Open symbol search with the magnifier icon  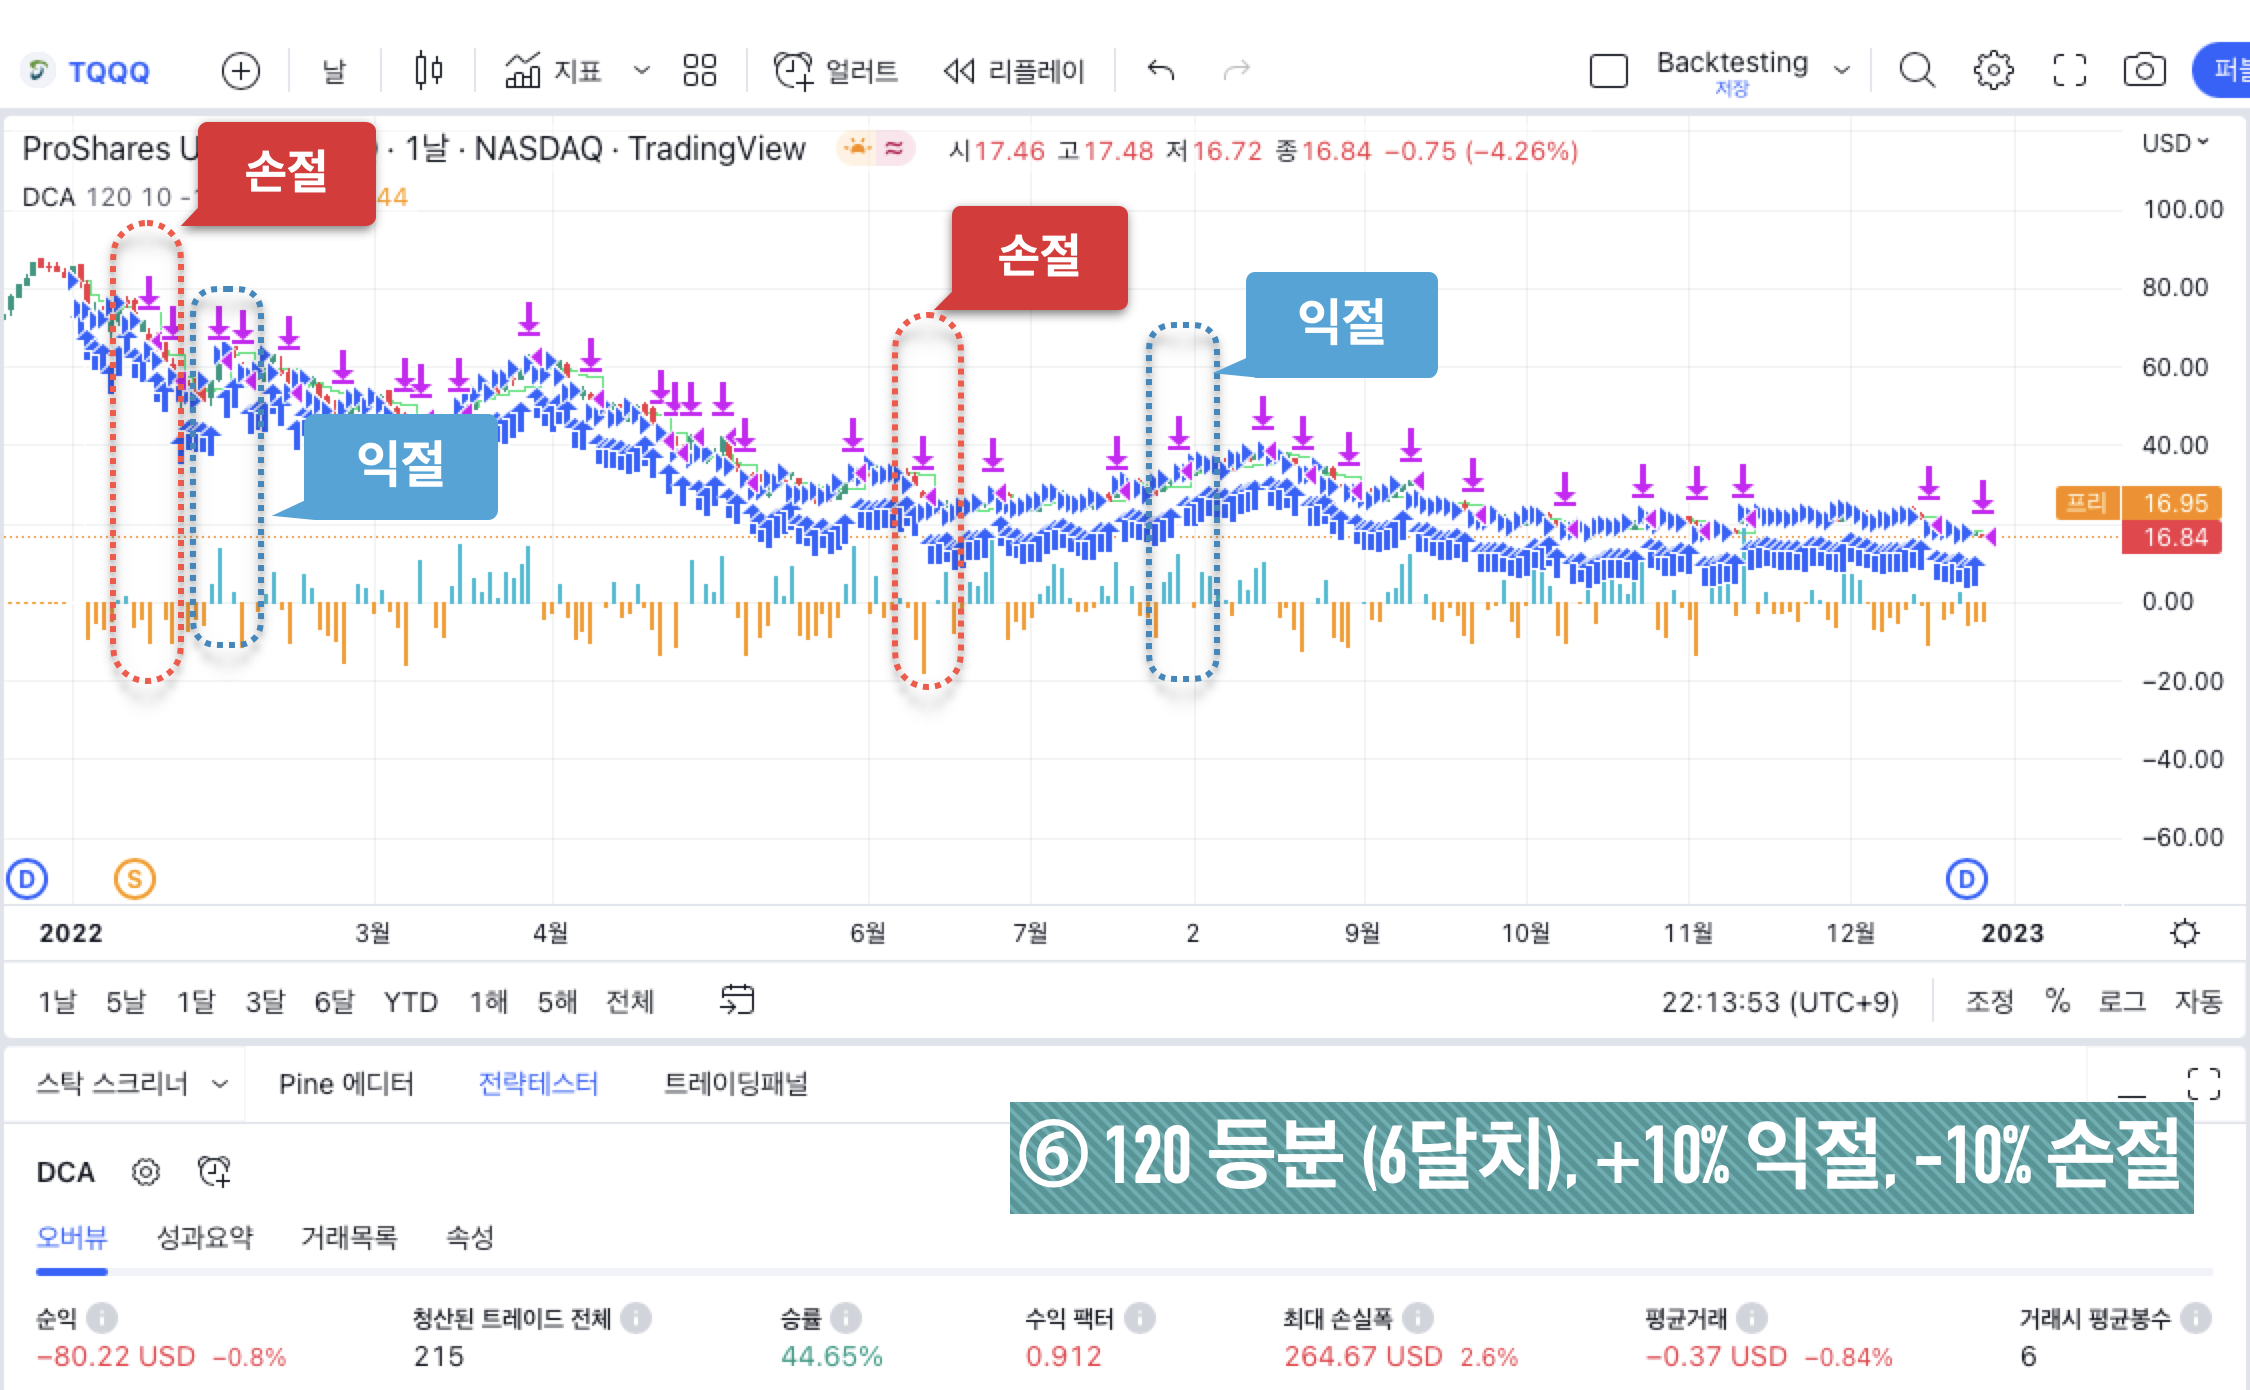1917,70
